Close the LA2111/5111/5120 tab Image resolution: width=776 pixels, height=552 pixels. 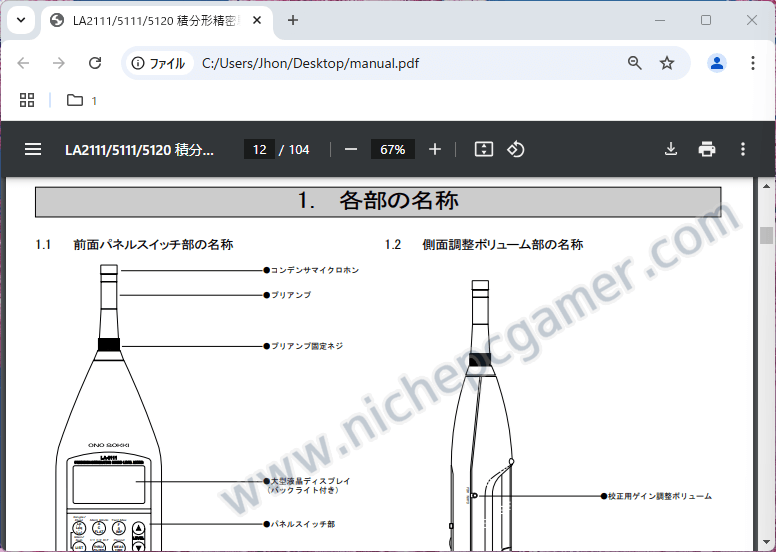tap(257, 20)
